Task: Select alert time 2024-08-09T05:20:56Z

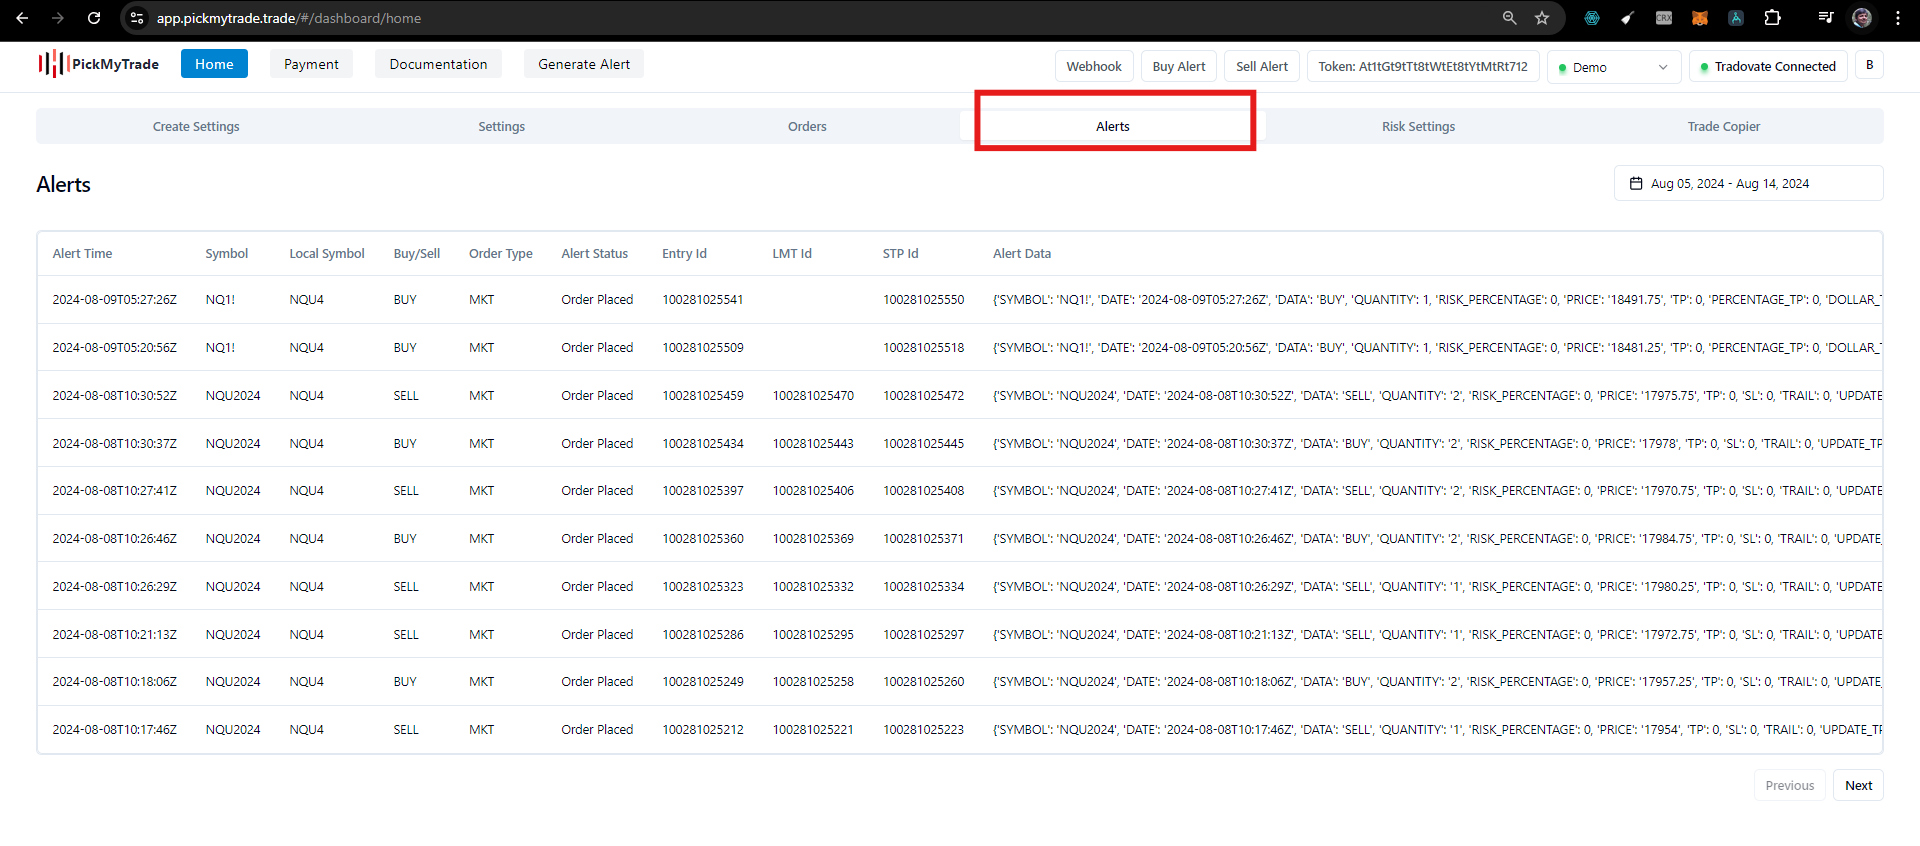Action: pos(114,347)
